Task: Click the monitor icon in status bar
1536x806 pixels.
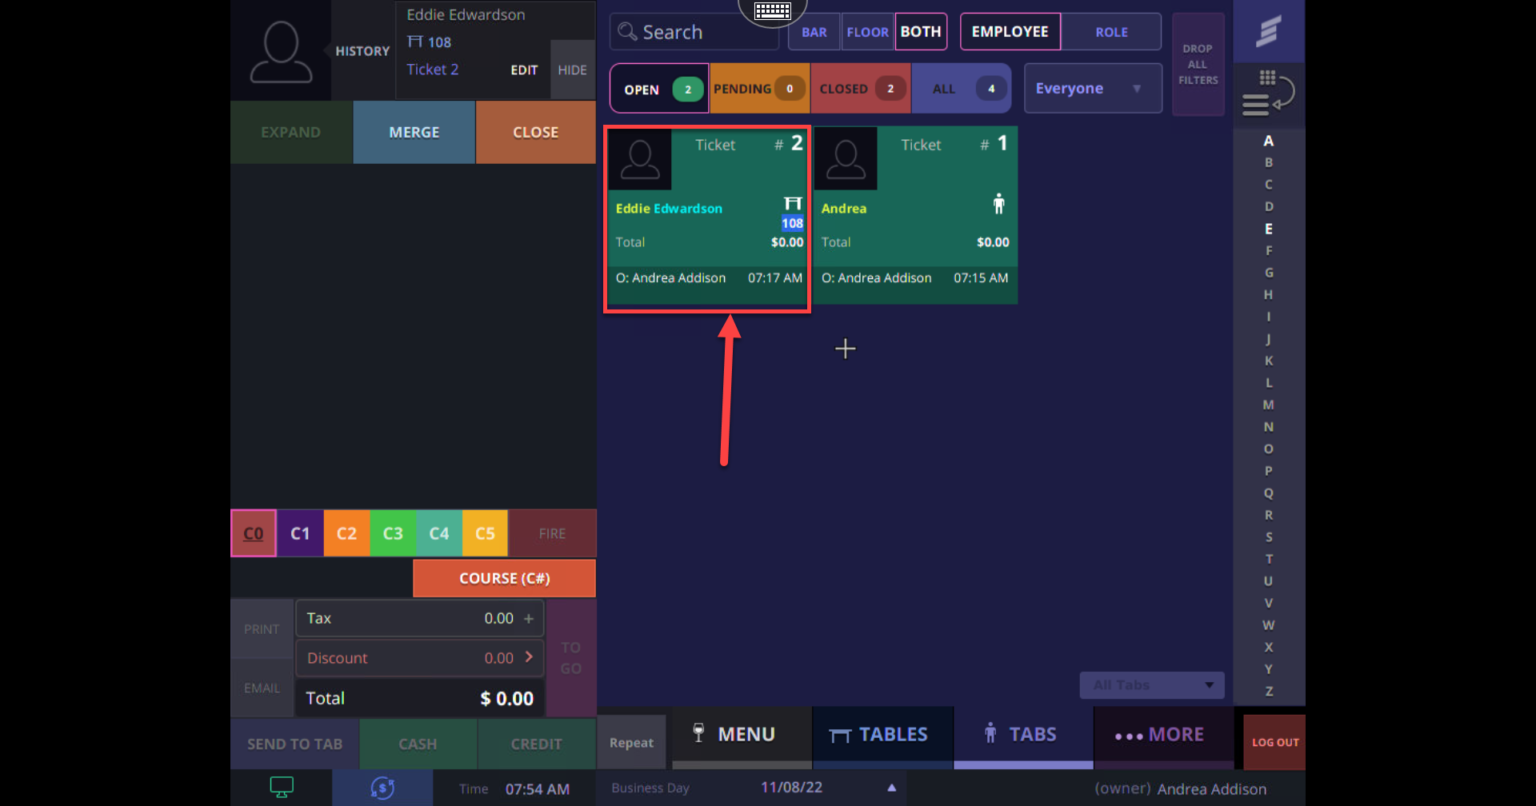Action: [x=282, y=788]
